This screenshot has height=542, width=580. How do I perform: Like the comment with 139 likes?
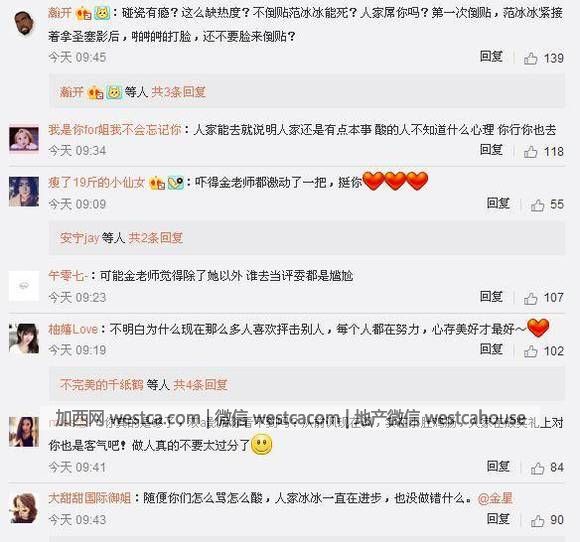click(x=530, y=58)
